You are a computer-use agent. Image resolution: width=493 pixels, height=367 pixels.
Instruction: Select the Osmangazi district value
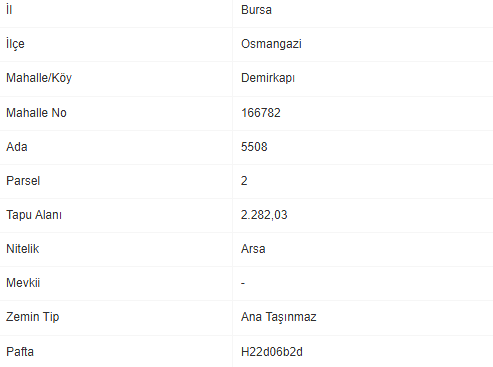point(271,44)
